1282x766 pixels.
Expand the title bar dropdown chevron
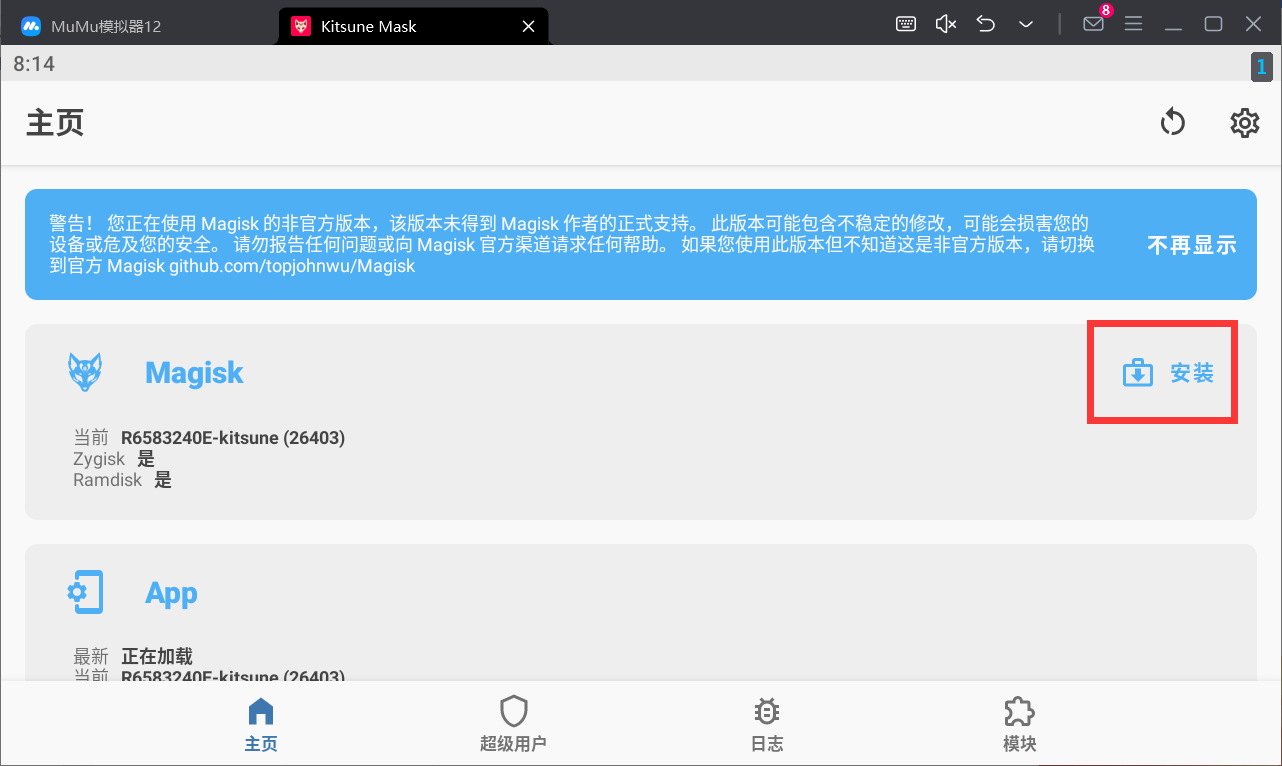(x=1026, y=24)
